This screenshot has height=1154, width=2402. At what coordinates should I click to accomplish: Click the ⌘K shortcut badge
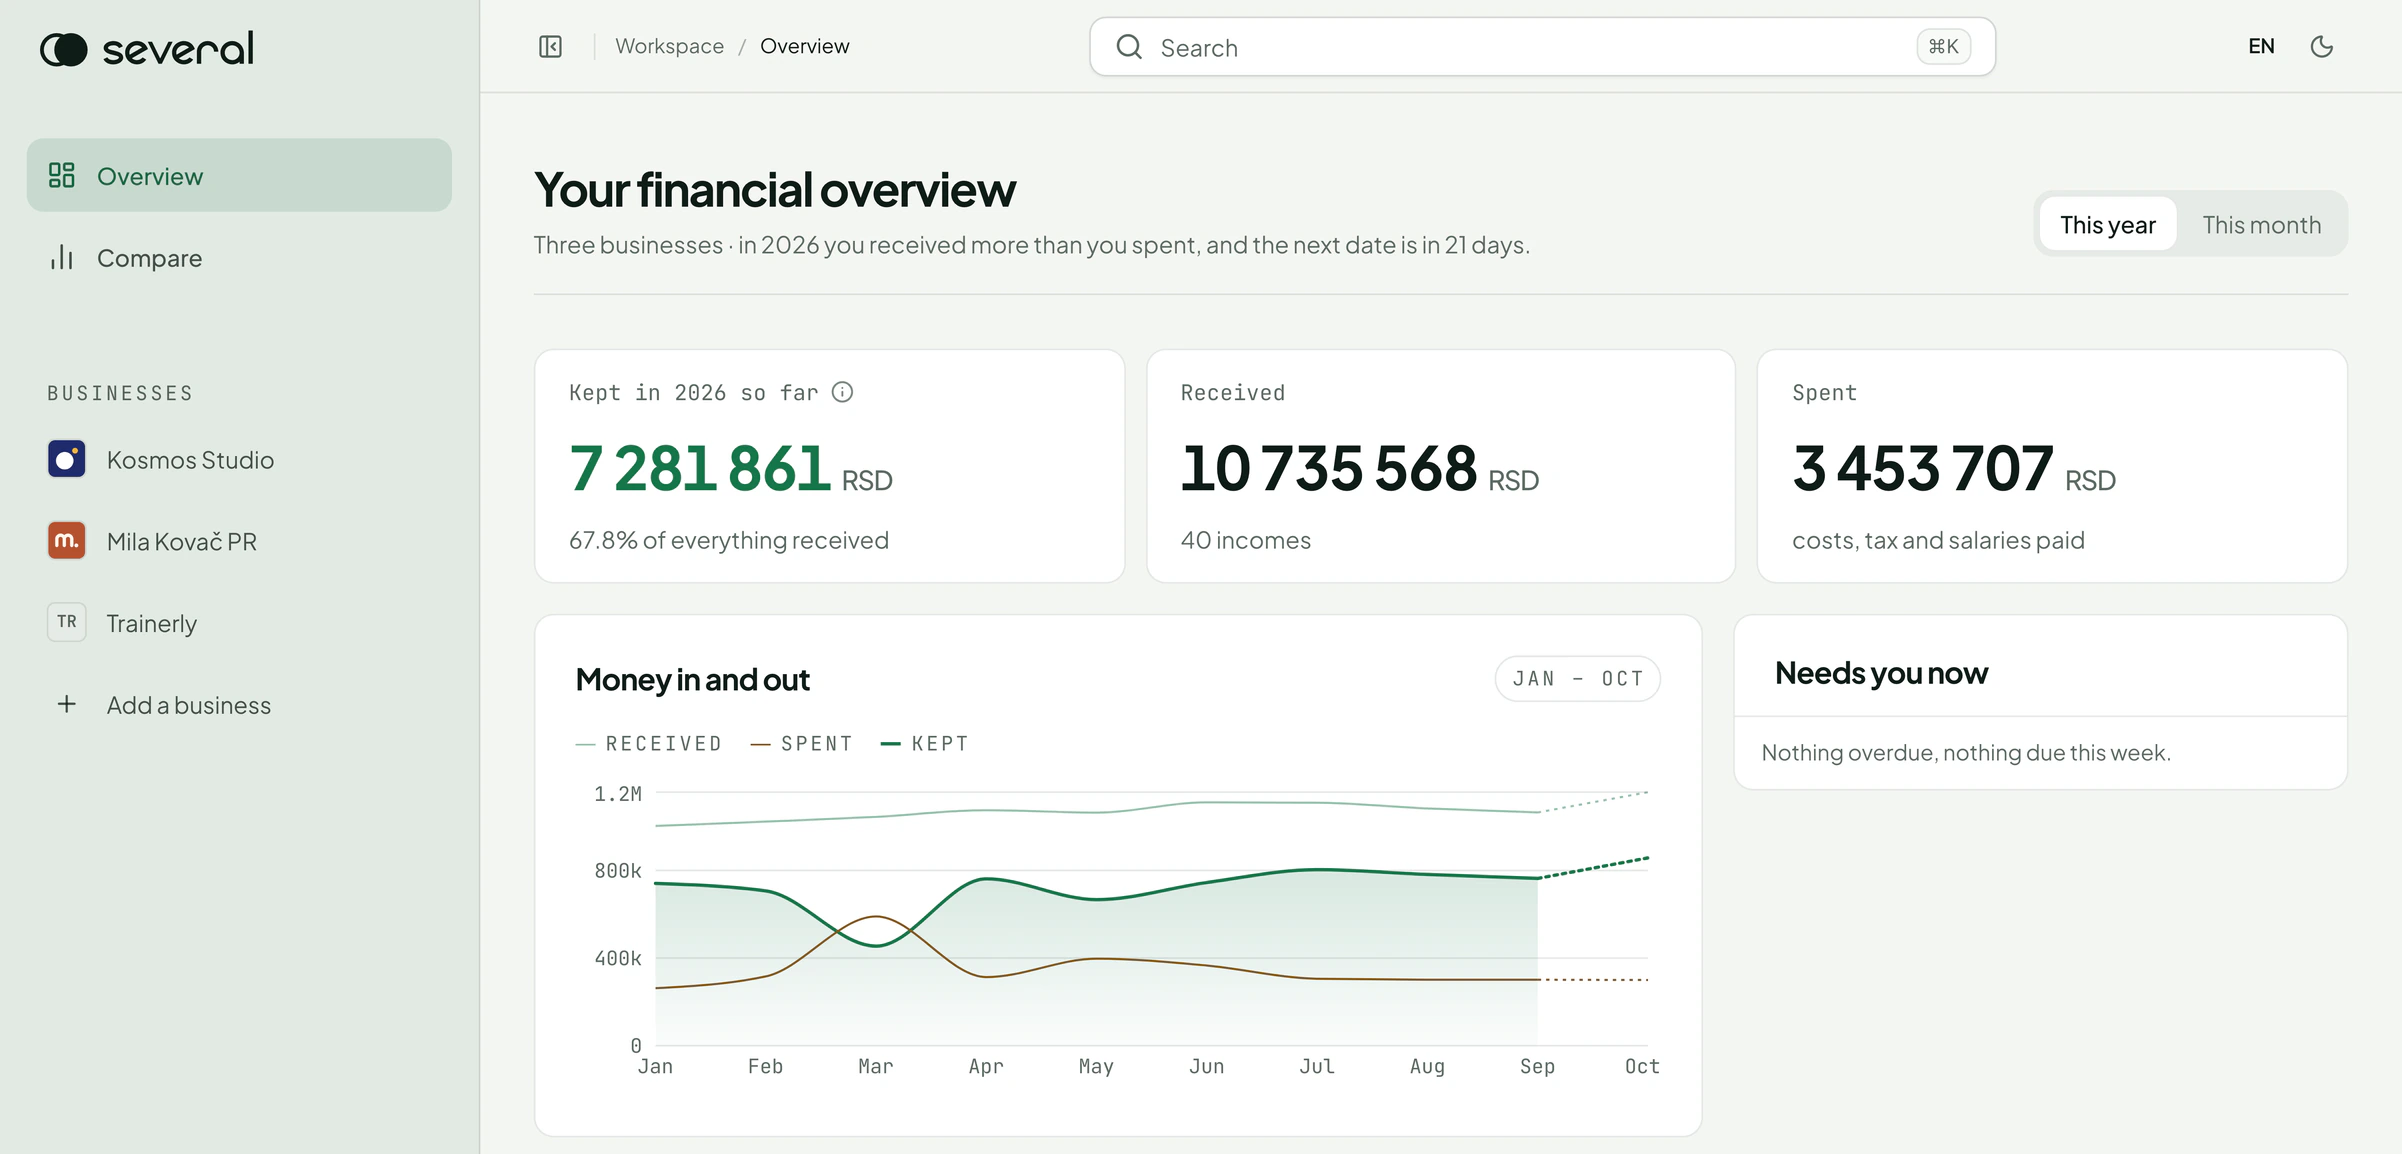coord(1943,46)
